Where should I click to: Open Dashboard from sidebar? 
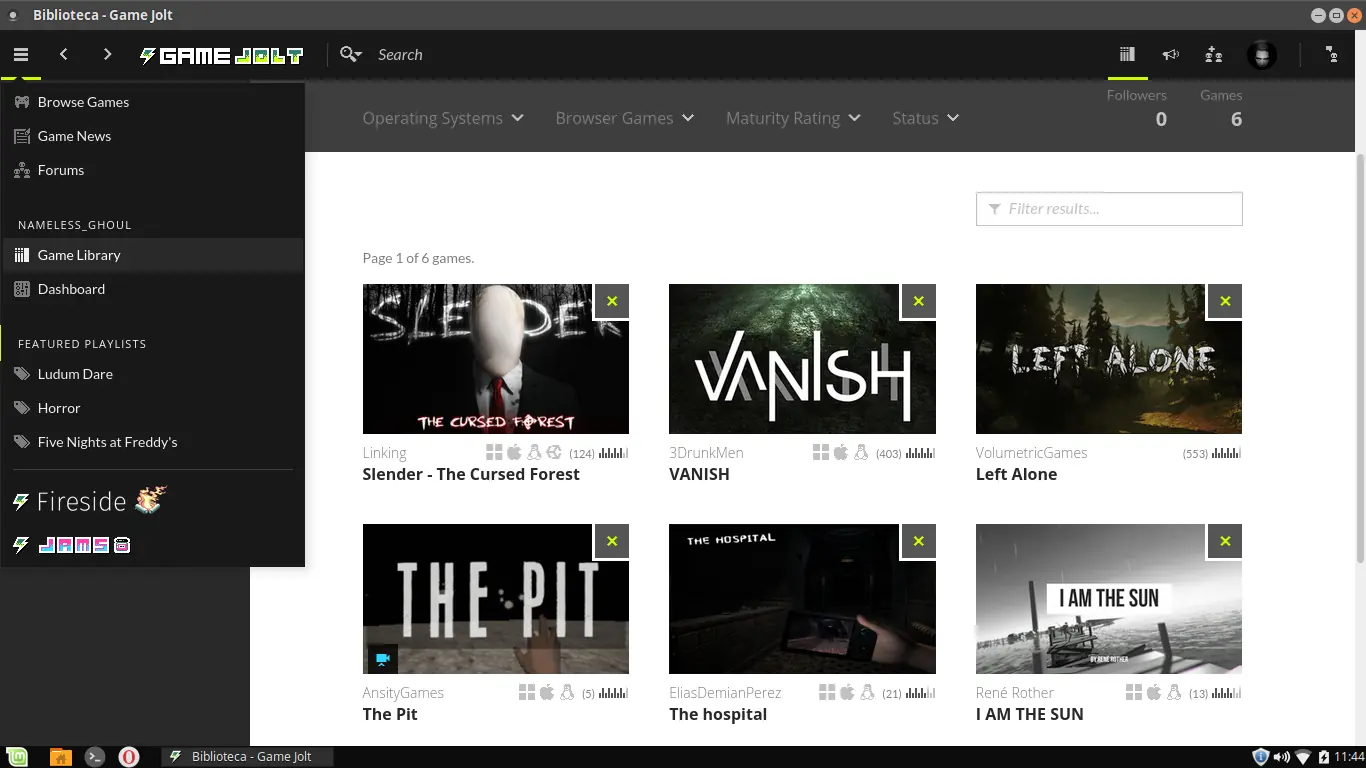pyautogui.click(x=152, y=289)
